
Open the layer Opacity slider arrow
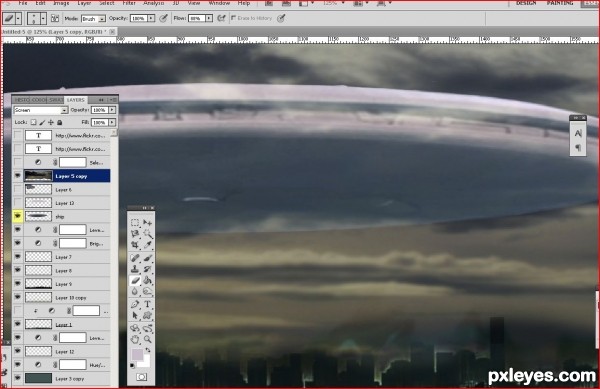[112, 110]
